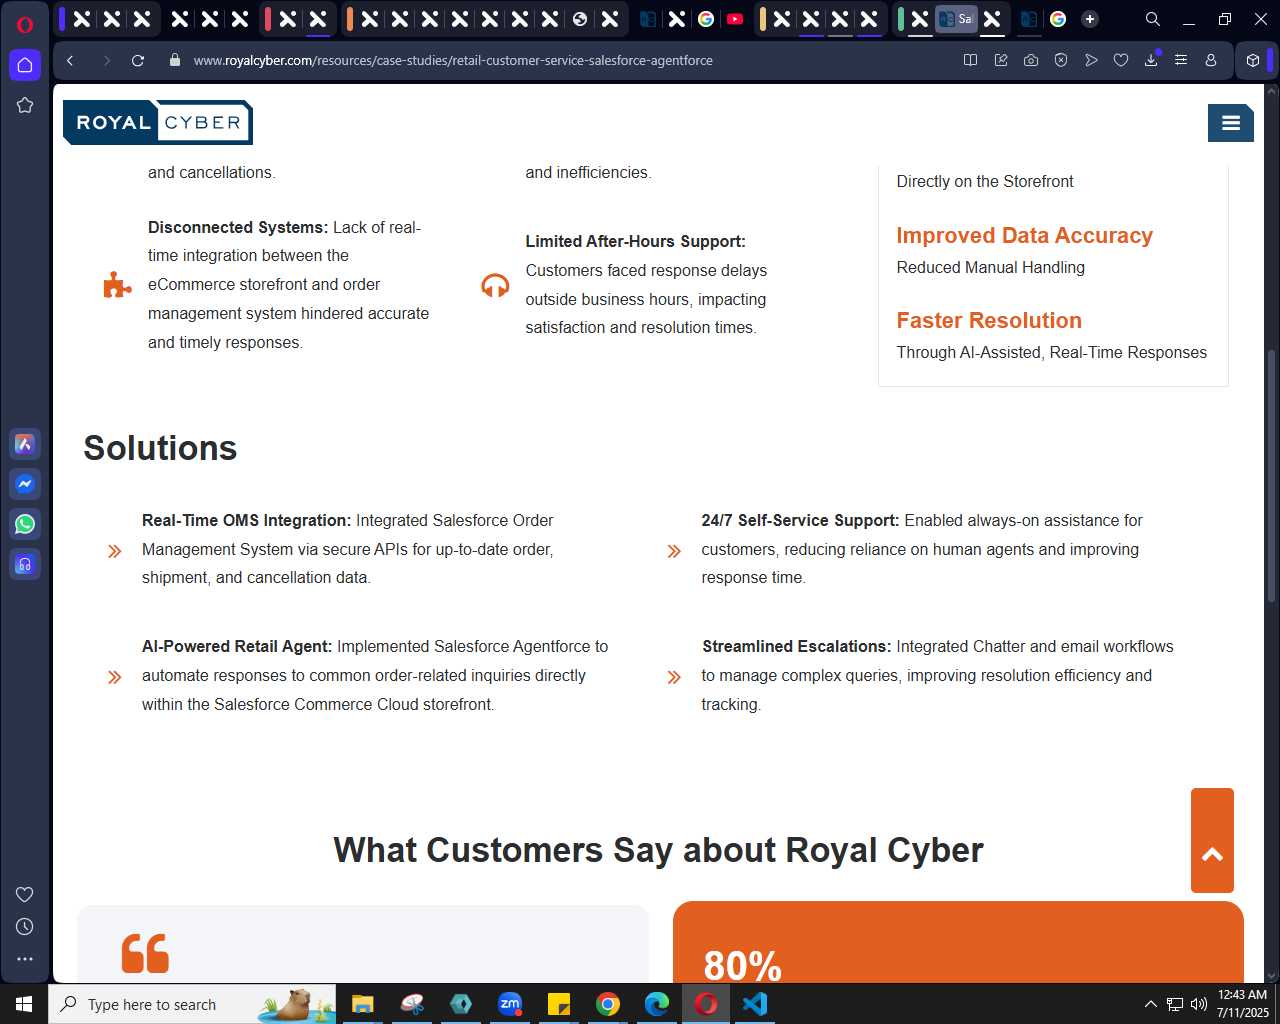Open the start page home icon in sidebar
This screenshot has height=1024, width=1280.
(25, 65)
